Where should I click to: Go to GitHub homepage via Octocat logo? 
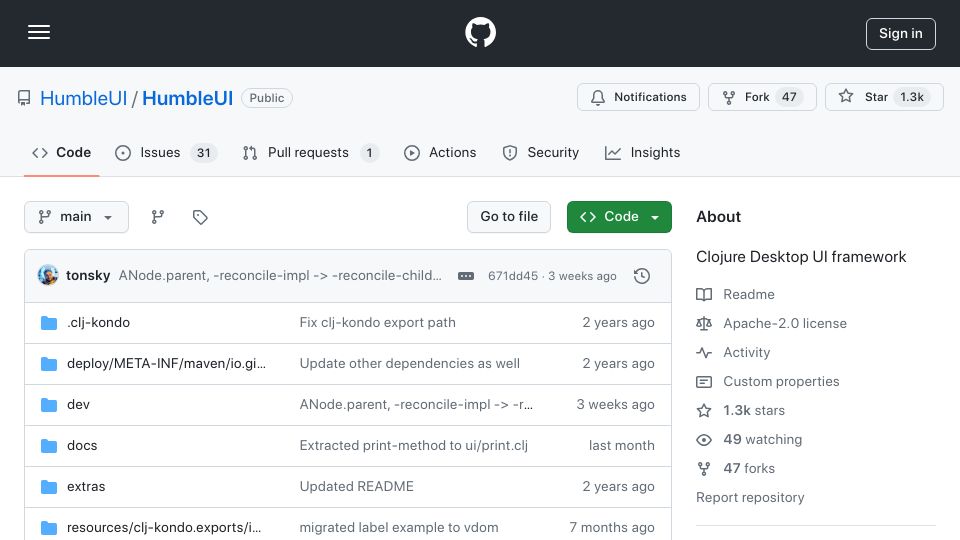click(480, 32)
